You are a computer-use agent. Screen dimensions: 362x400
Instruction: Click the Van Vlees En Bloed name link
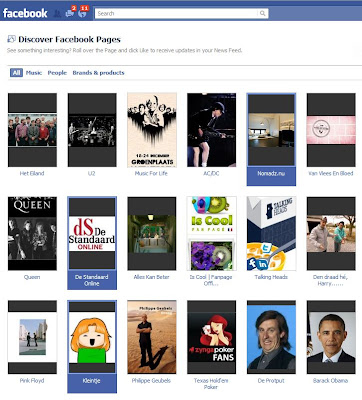(331, 173)
